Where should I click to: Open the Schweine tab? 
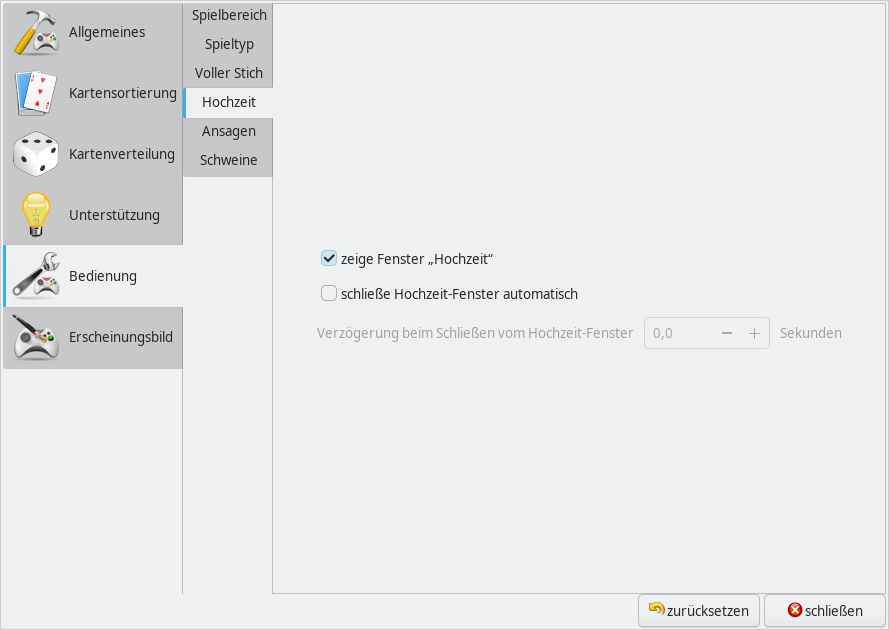[x=229, y=160]
